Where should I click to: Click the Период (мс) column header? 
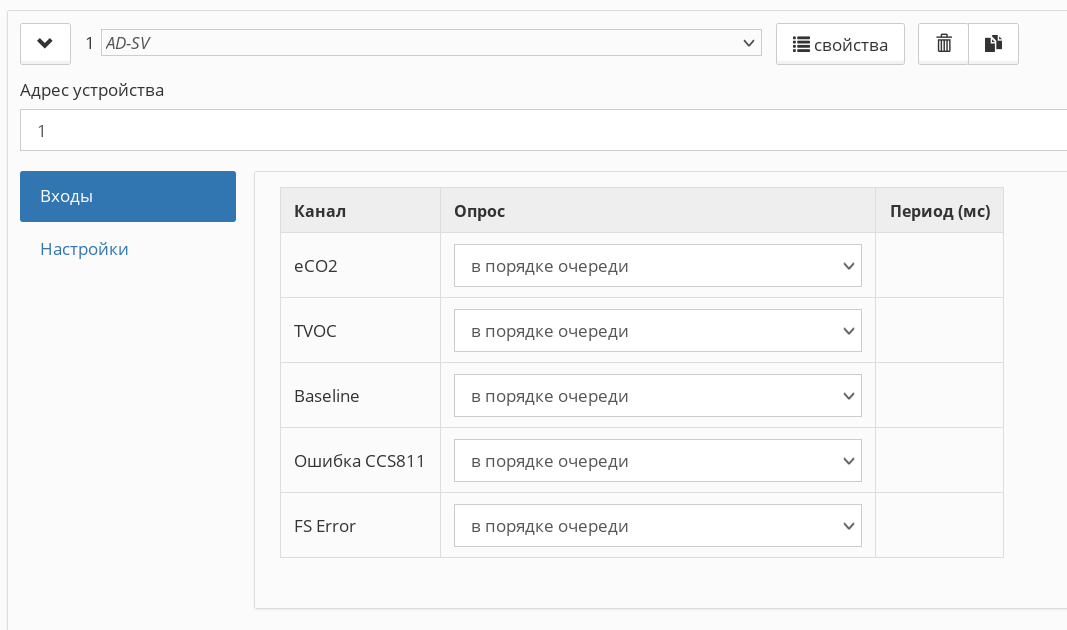tap(940, 211)
